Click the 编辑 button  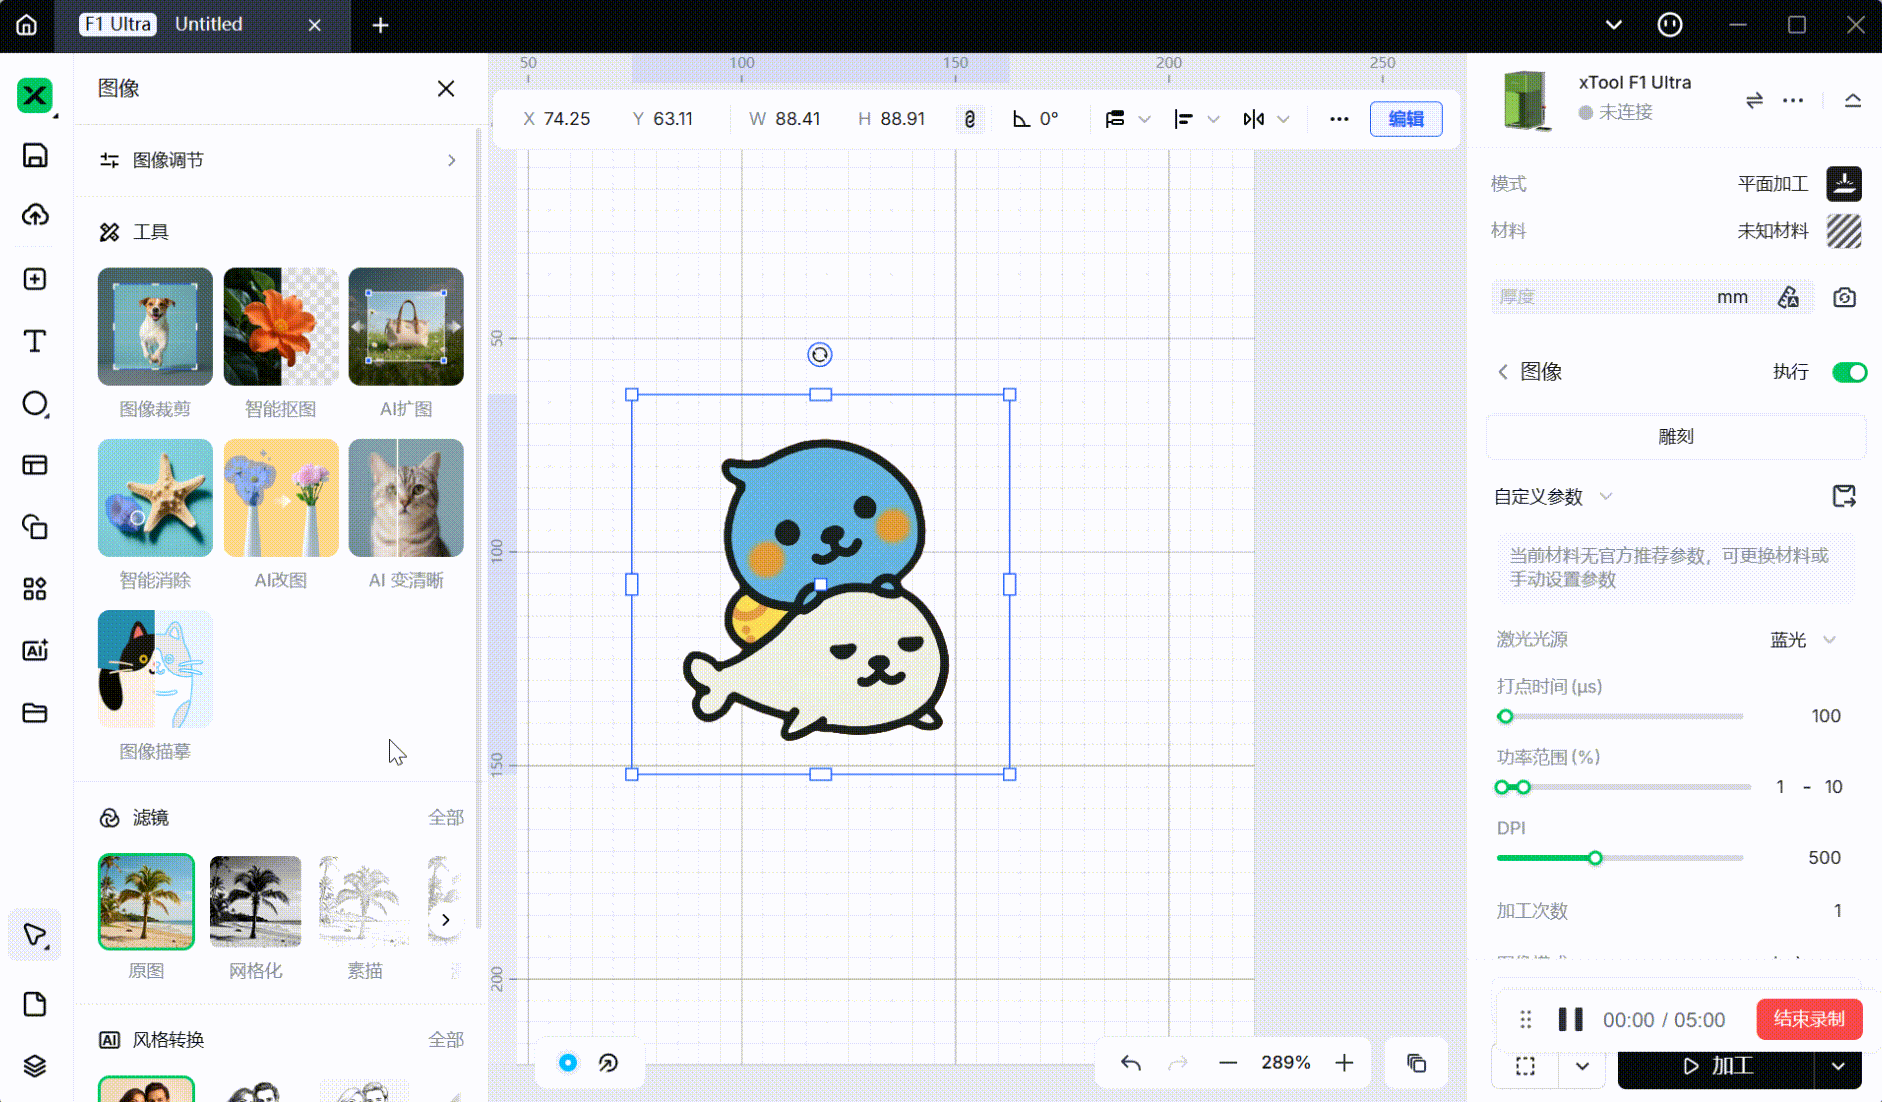[1405, 119]
